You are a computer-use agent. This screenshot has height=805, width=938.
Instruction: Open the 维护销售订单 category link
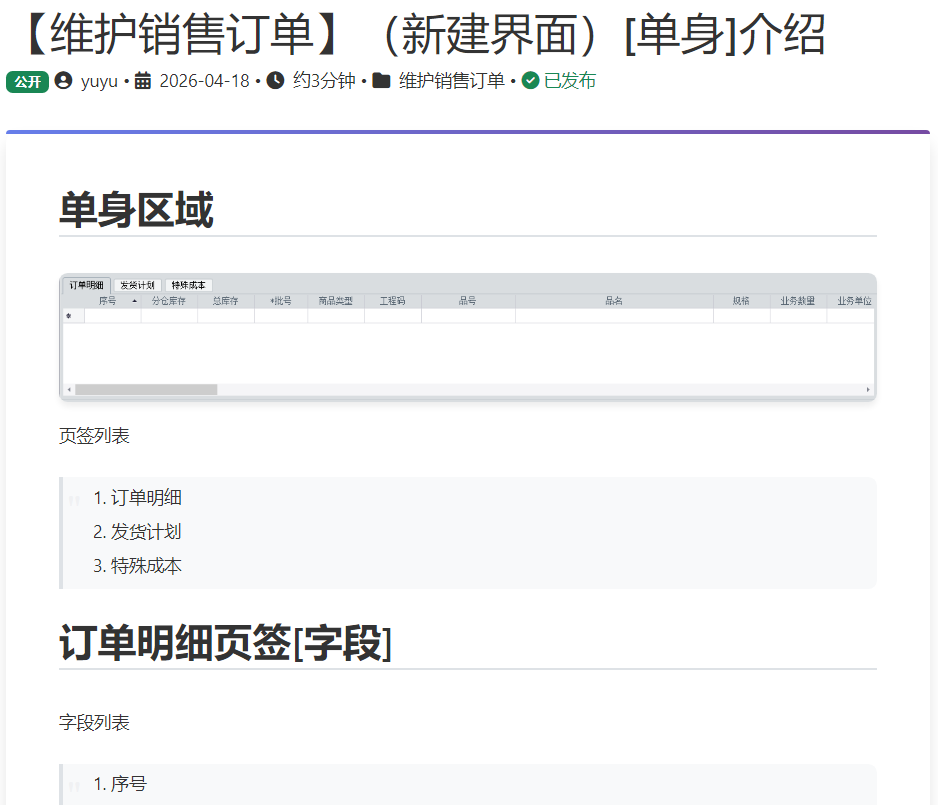click(x=451, y=81)
